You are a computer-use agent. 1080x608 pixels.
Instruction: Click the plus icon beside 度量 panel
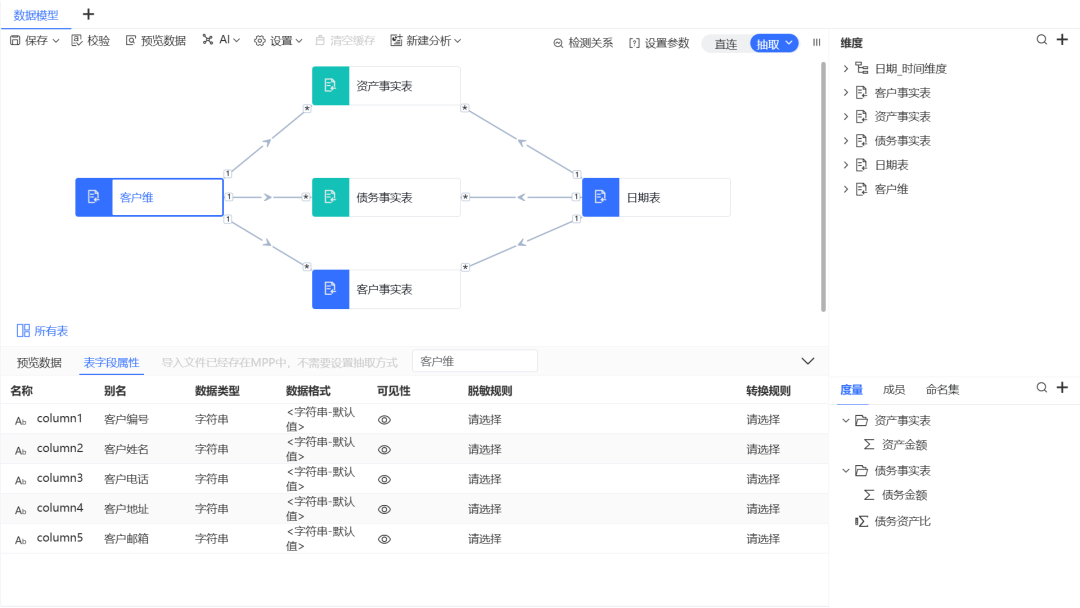tap(1062, 387)
